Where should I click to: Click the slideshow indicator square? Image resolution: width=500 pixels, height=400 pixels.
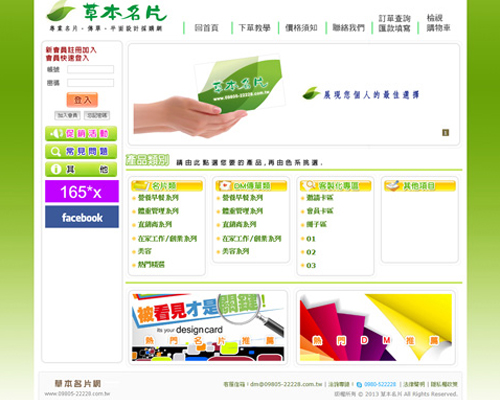coord(445,133)
